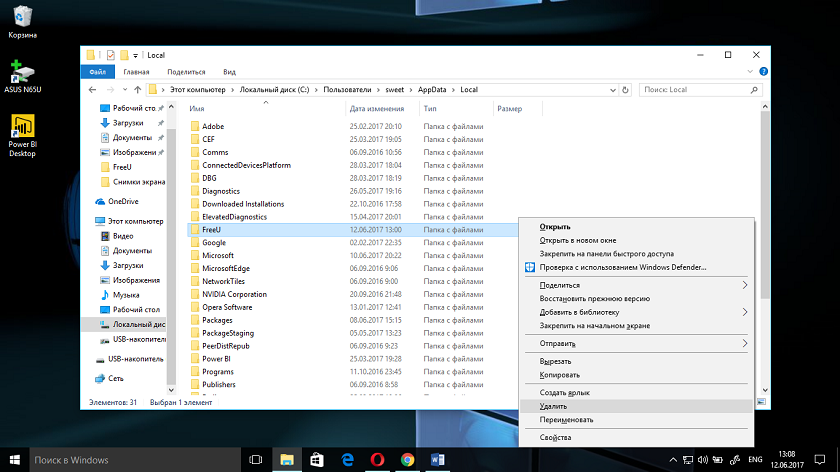Click New folder icon in title bar
Screen dimensions: 840x472
(x=124, y=55)
